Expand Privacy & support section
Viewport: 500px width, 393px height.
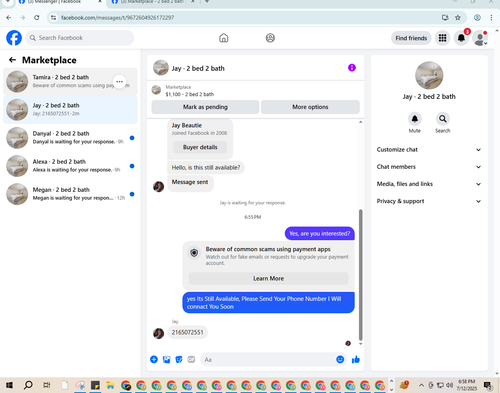click(429, 201)
